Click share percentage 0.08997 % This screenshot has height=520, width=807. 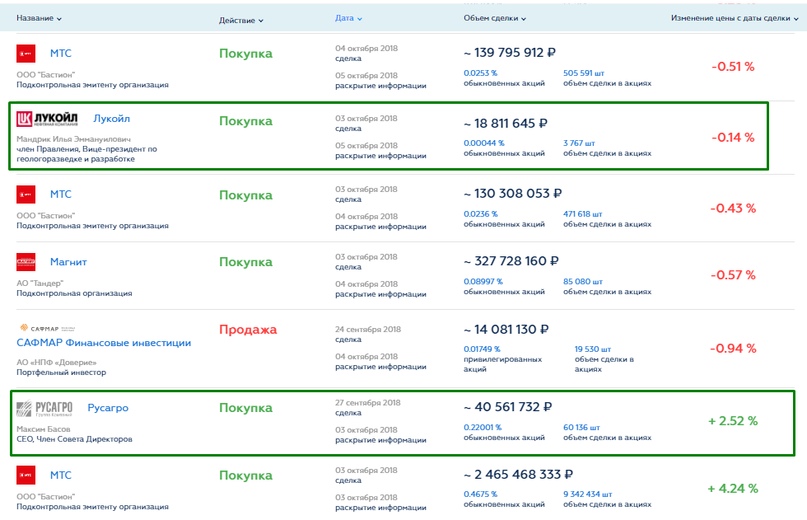click(483, 282)
